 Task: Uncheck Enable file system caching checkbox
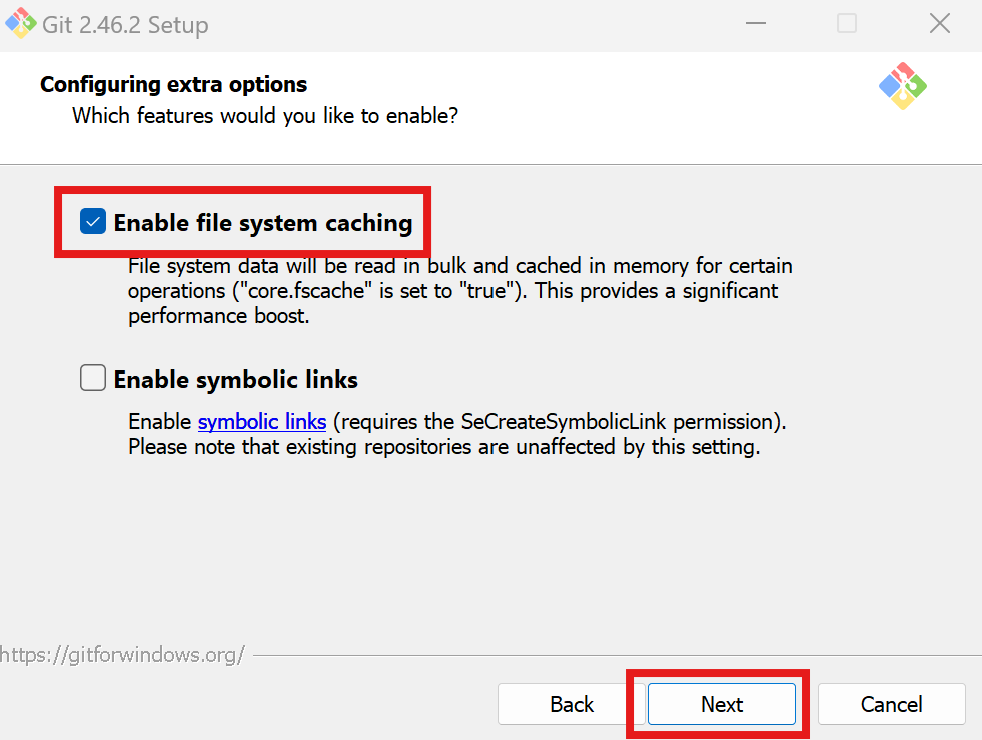coord(93,222)
